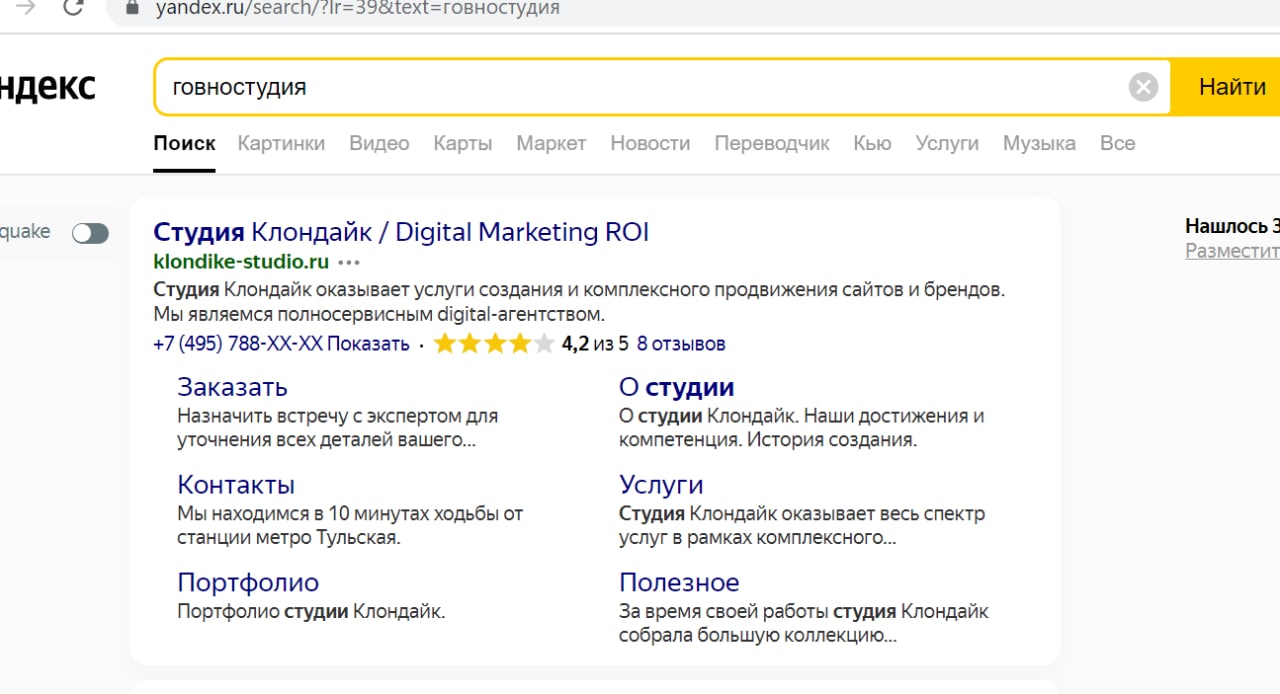Viewport: 1280px width, 694px height.
Task: Click Показать to reveal the phone number
Action: tap(368, 344)
